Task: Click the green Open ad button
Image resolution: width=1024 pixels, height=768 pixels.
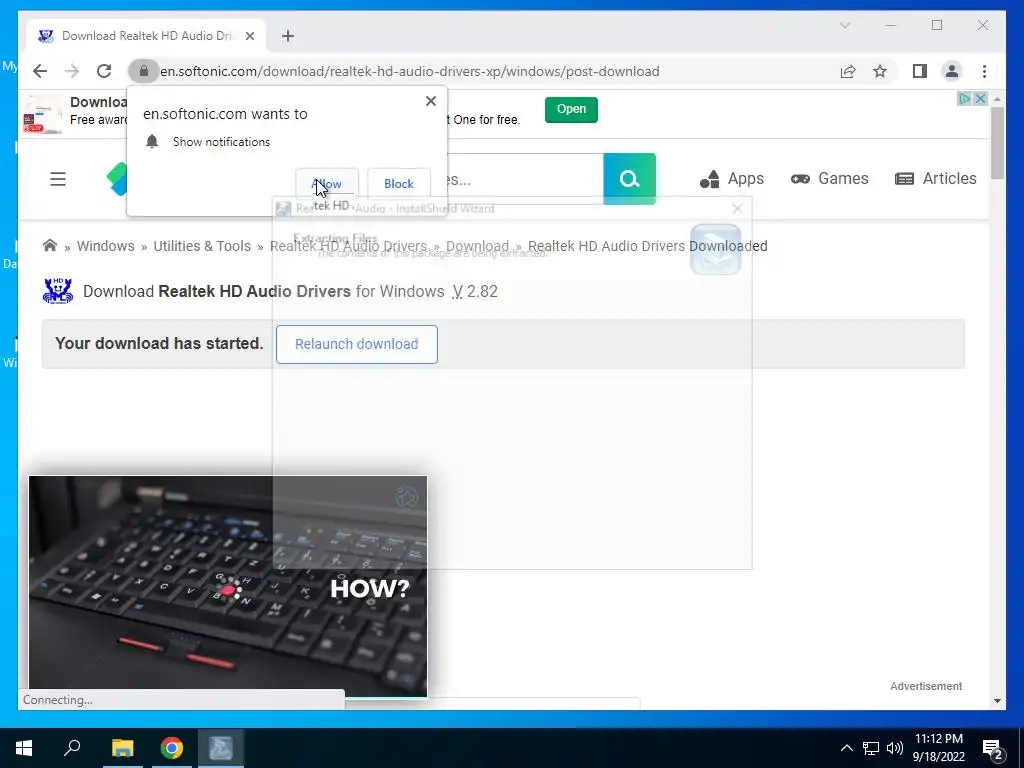Action: point(571,109)
